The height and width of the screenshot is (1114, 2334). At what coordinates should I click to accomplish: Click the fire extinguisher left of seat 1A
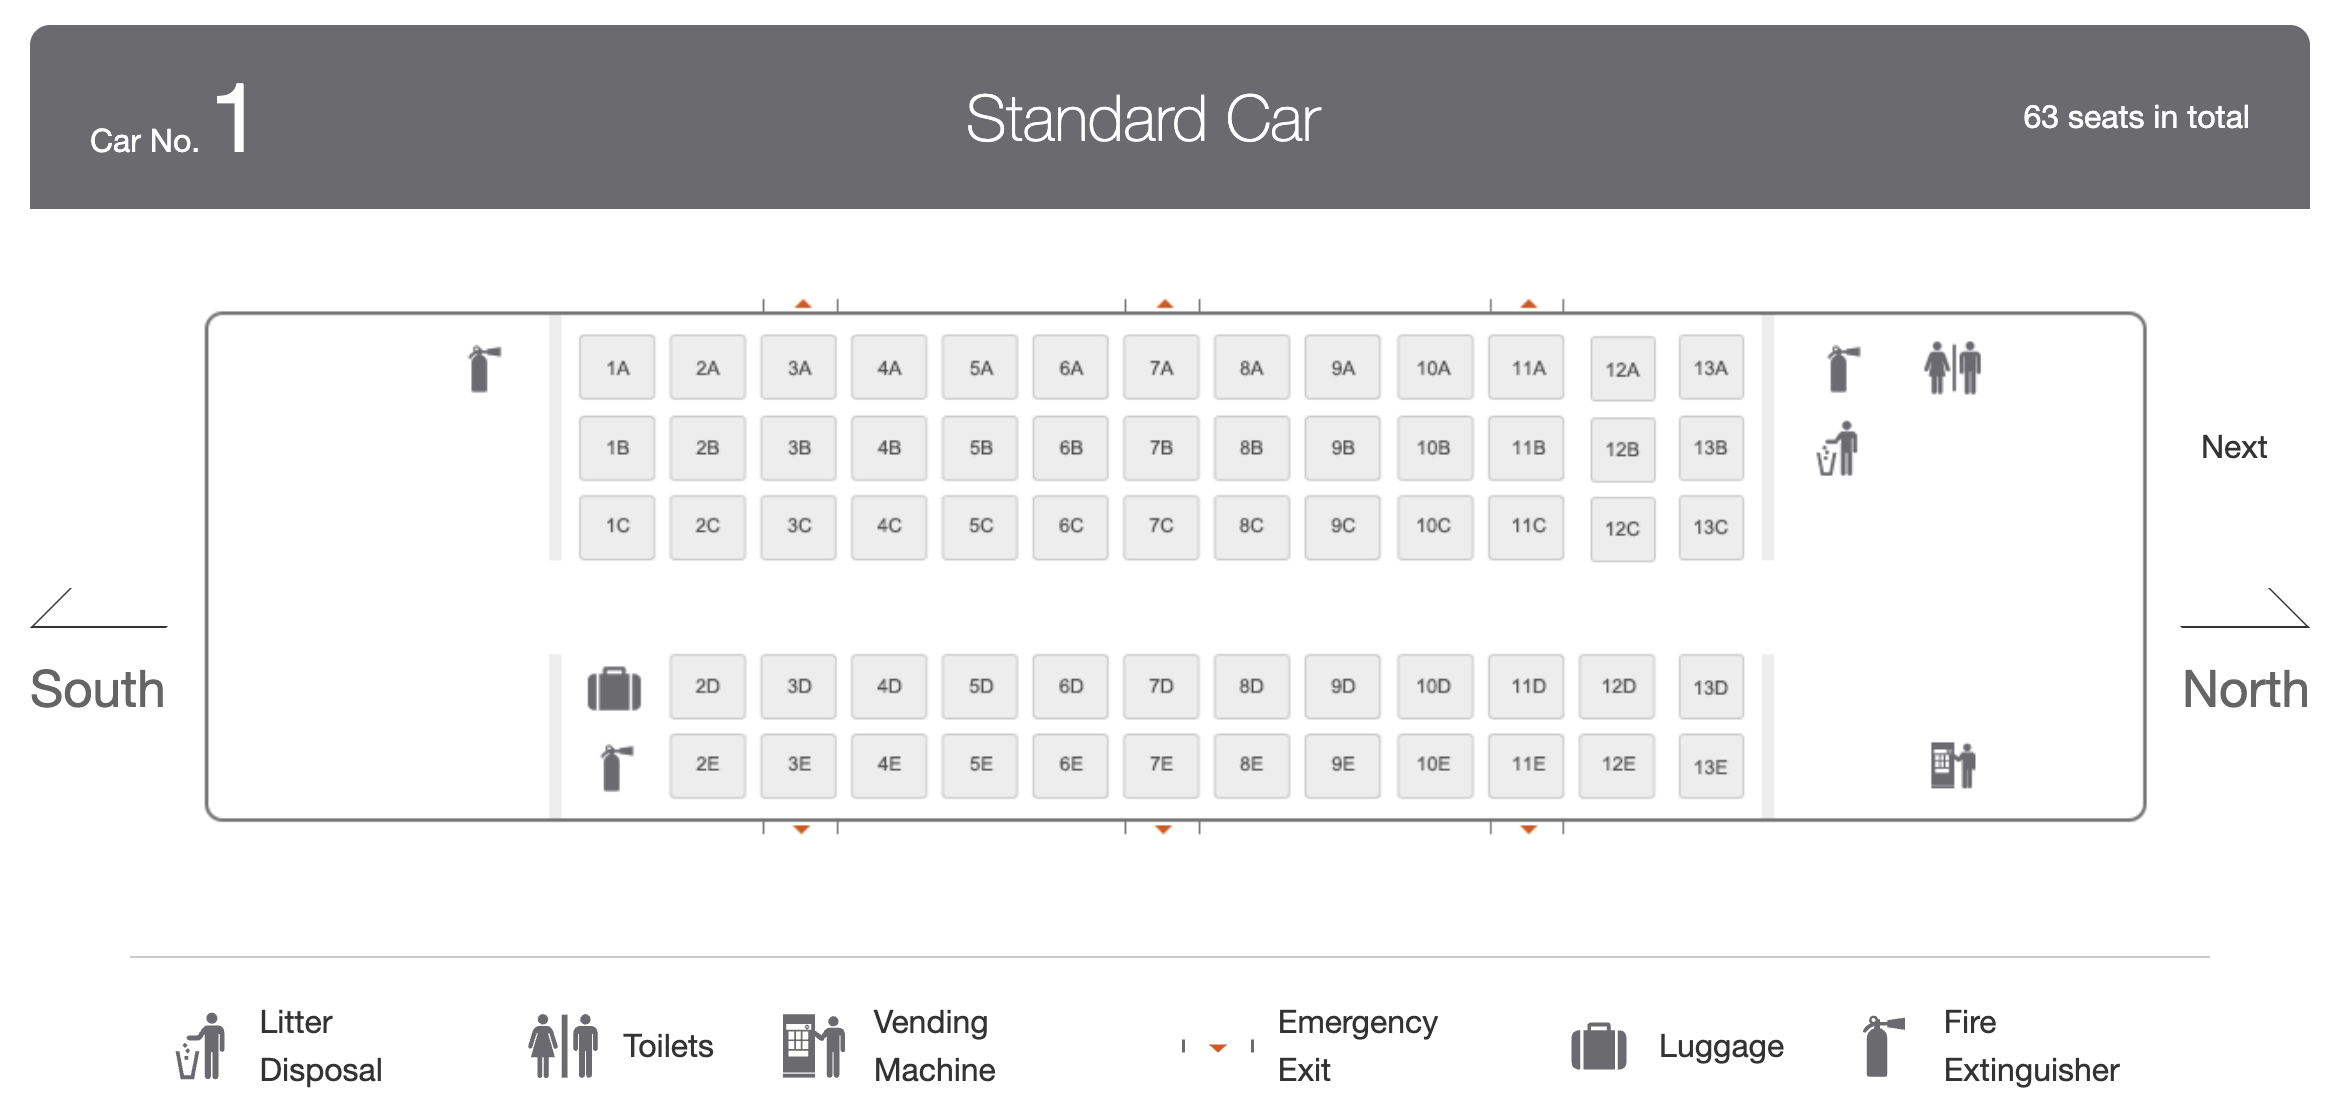484,369
